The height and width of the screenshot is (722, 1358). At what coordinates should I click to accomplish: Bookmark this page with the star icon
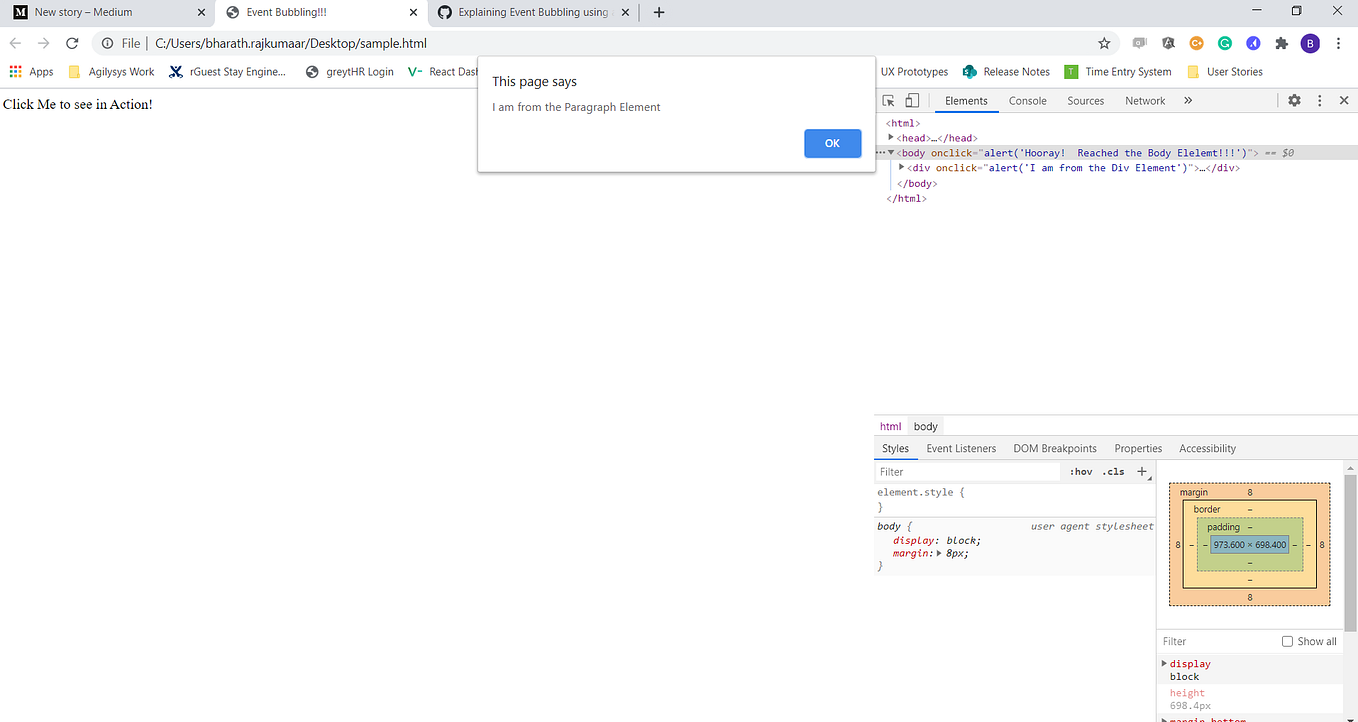pos(1104,43)
